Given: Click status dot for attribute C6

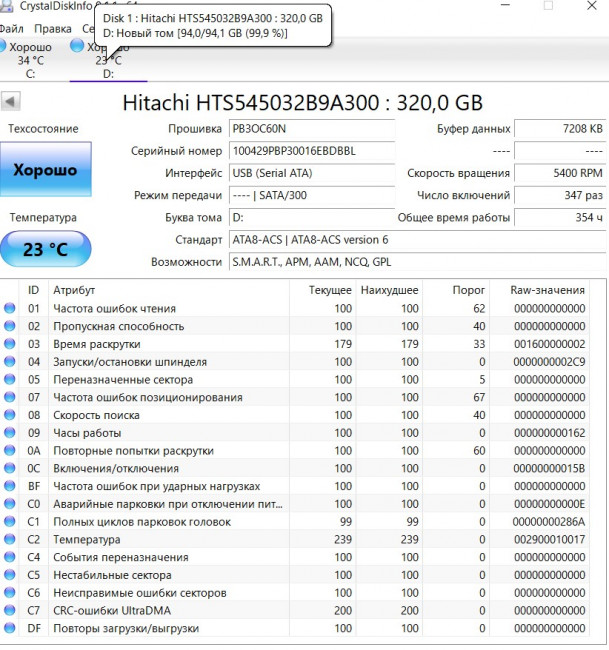Looking at the screenshot, I should point(10,592).
